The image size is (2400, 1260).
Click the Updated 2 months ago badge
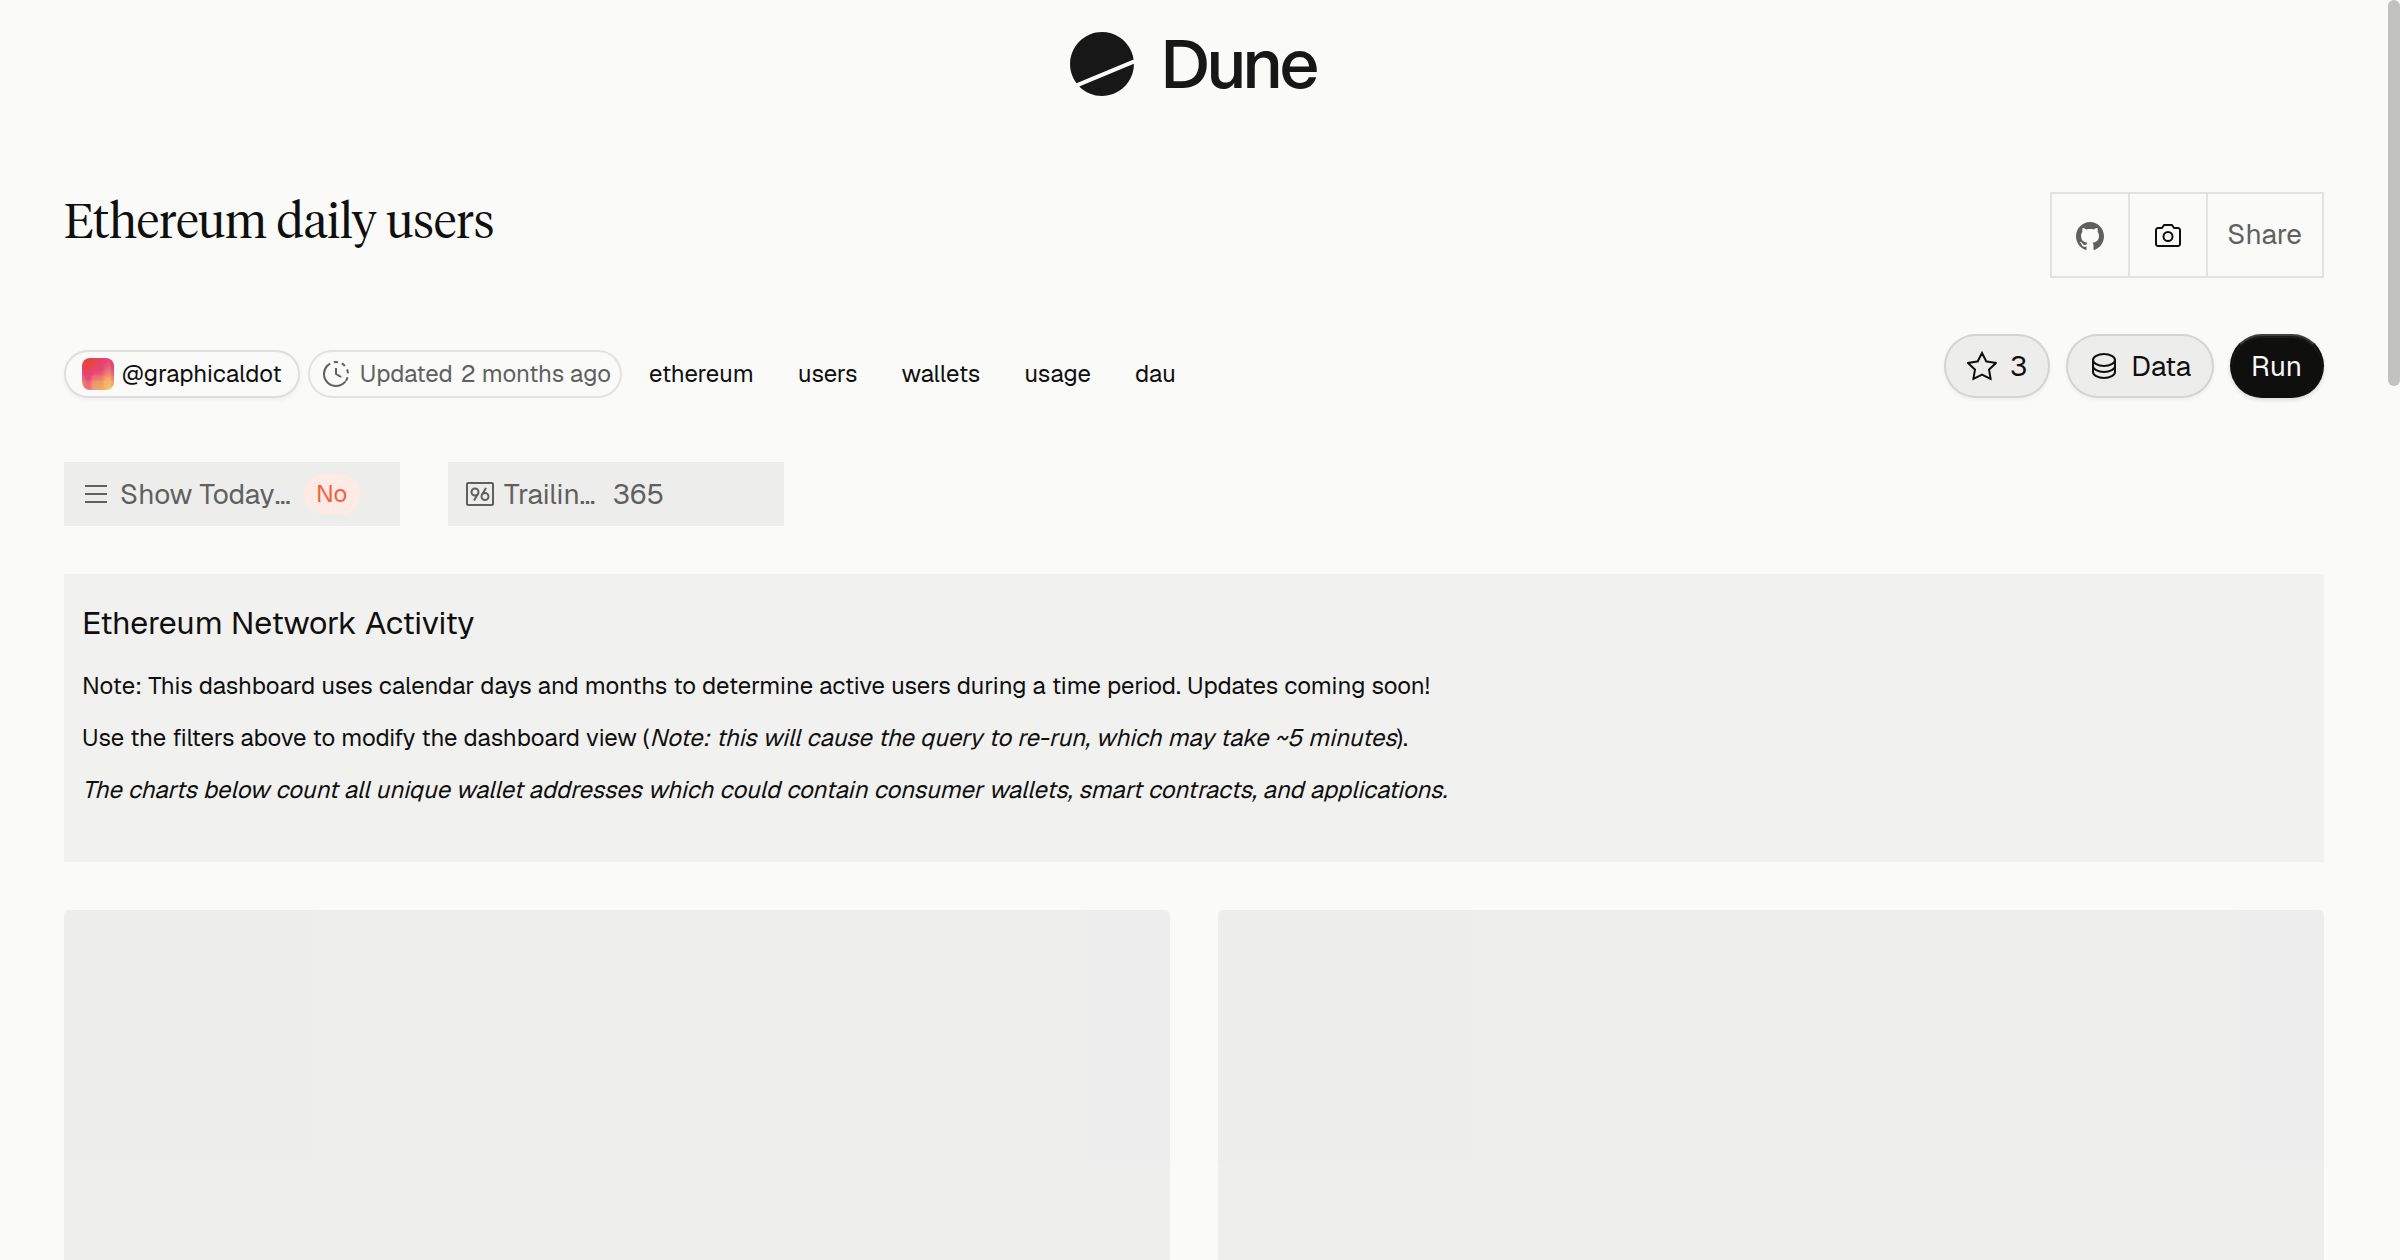click(x=465, y=374)
